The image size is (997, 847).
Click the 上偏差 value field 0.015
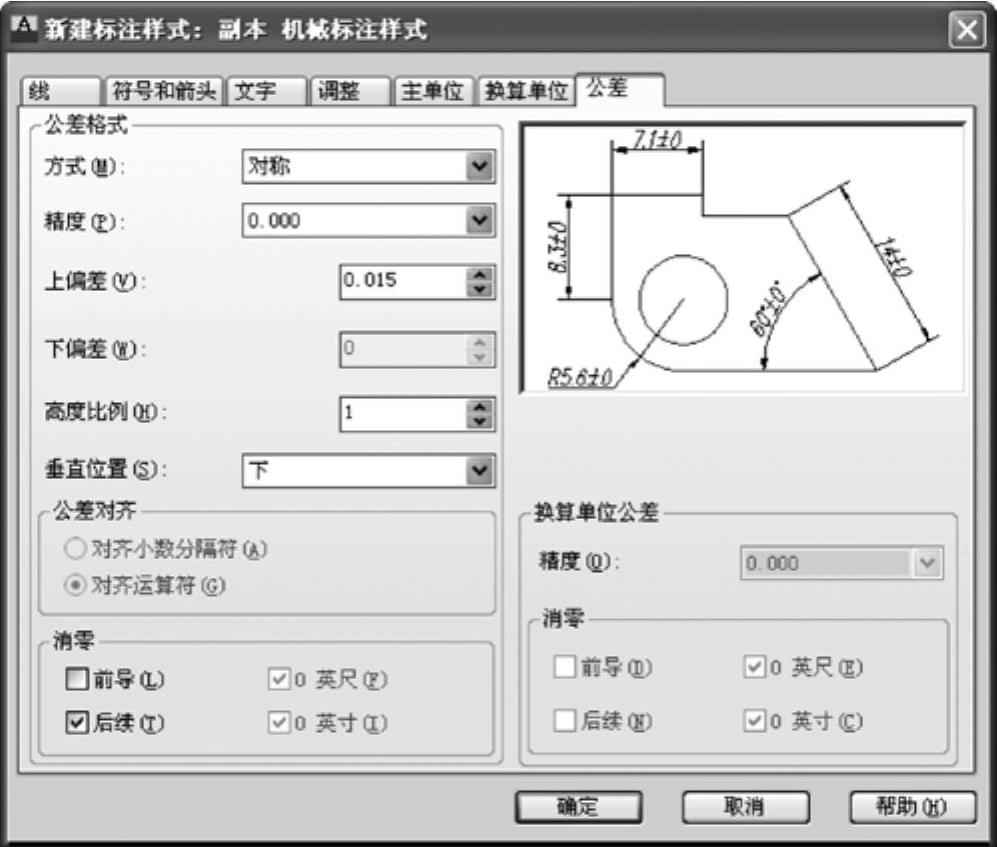(x=404, y=282)
